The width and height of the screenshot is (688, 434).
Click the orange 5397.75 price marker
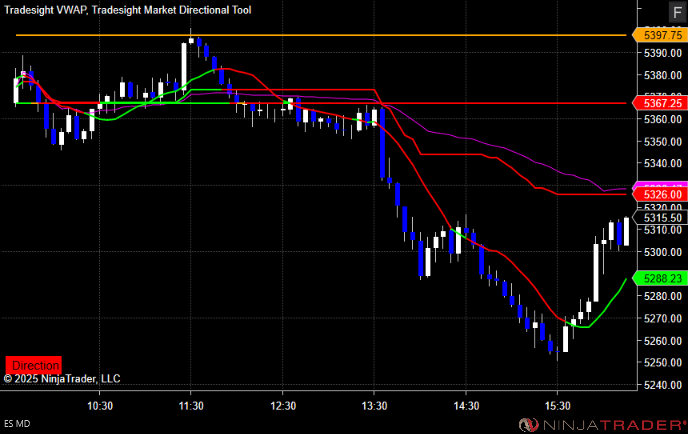coord(660,35)
